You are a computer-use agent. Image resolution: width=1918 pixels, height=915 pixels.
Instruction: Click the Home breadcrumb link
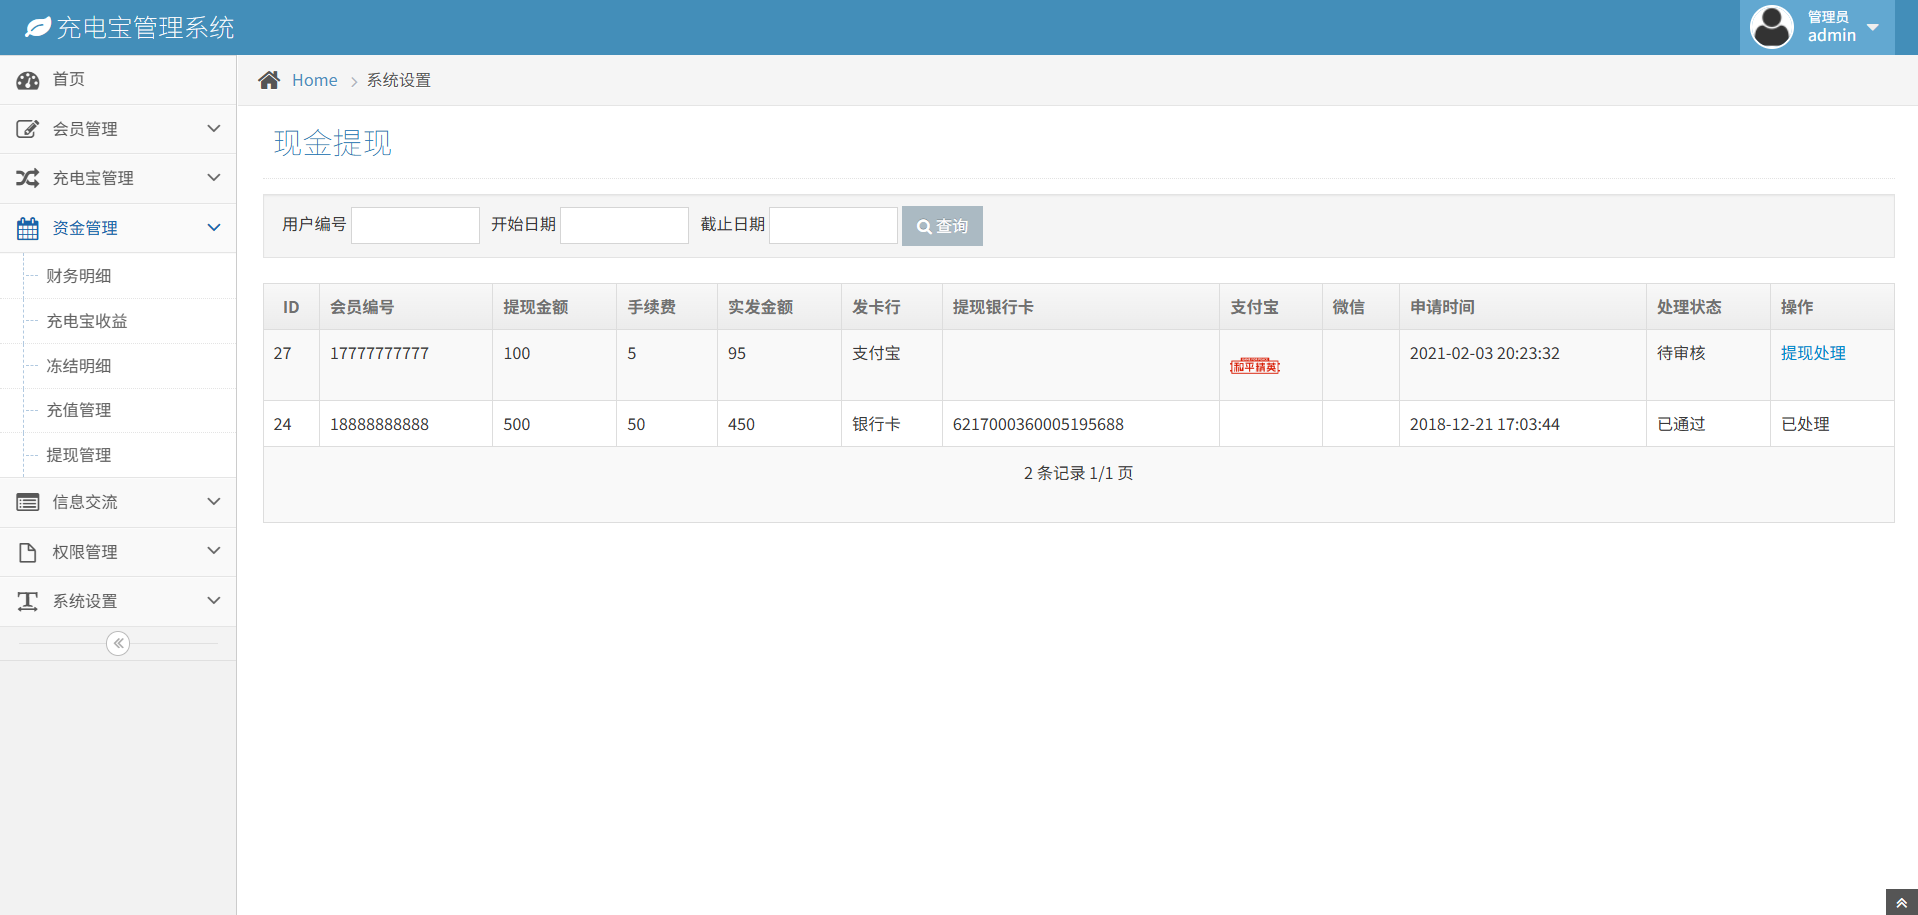314,80
